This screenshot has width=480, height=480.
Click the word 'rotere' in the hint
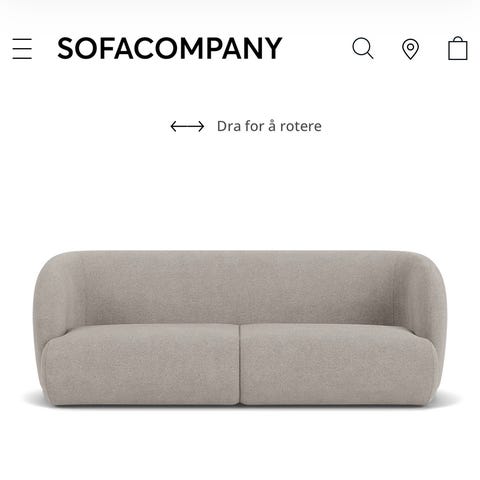point(301,126)
